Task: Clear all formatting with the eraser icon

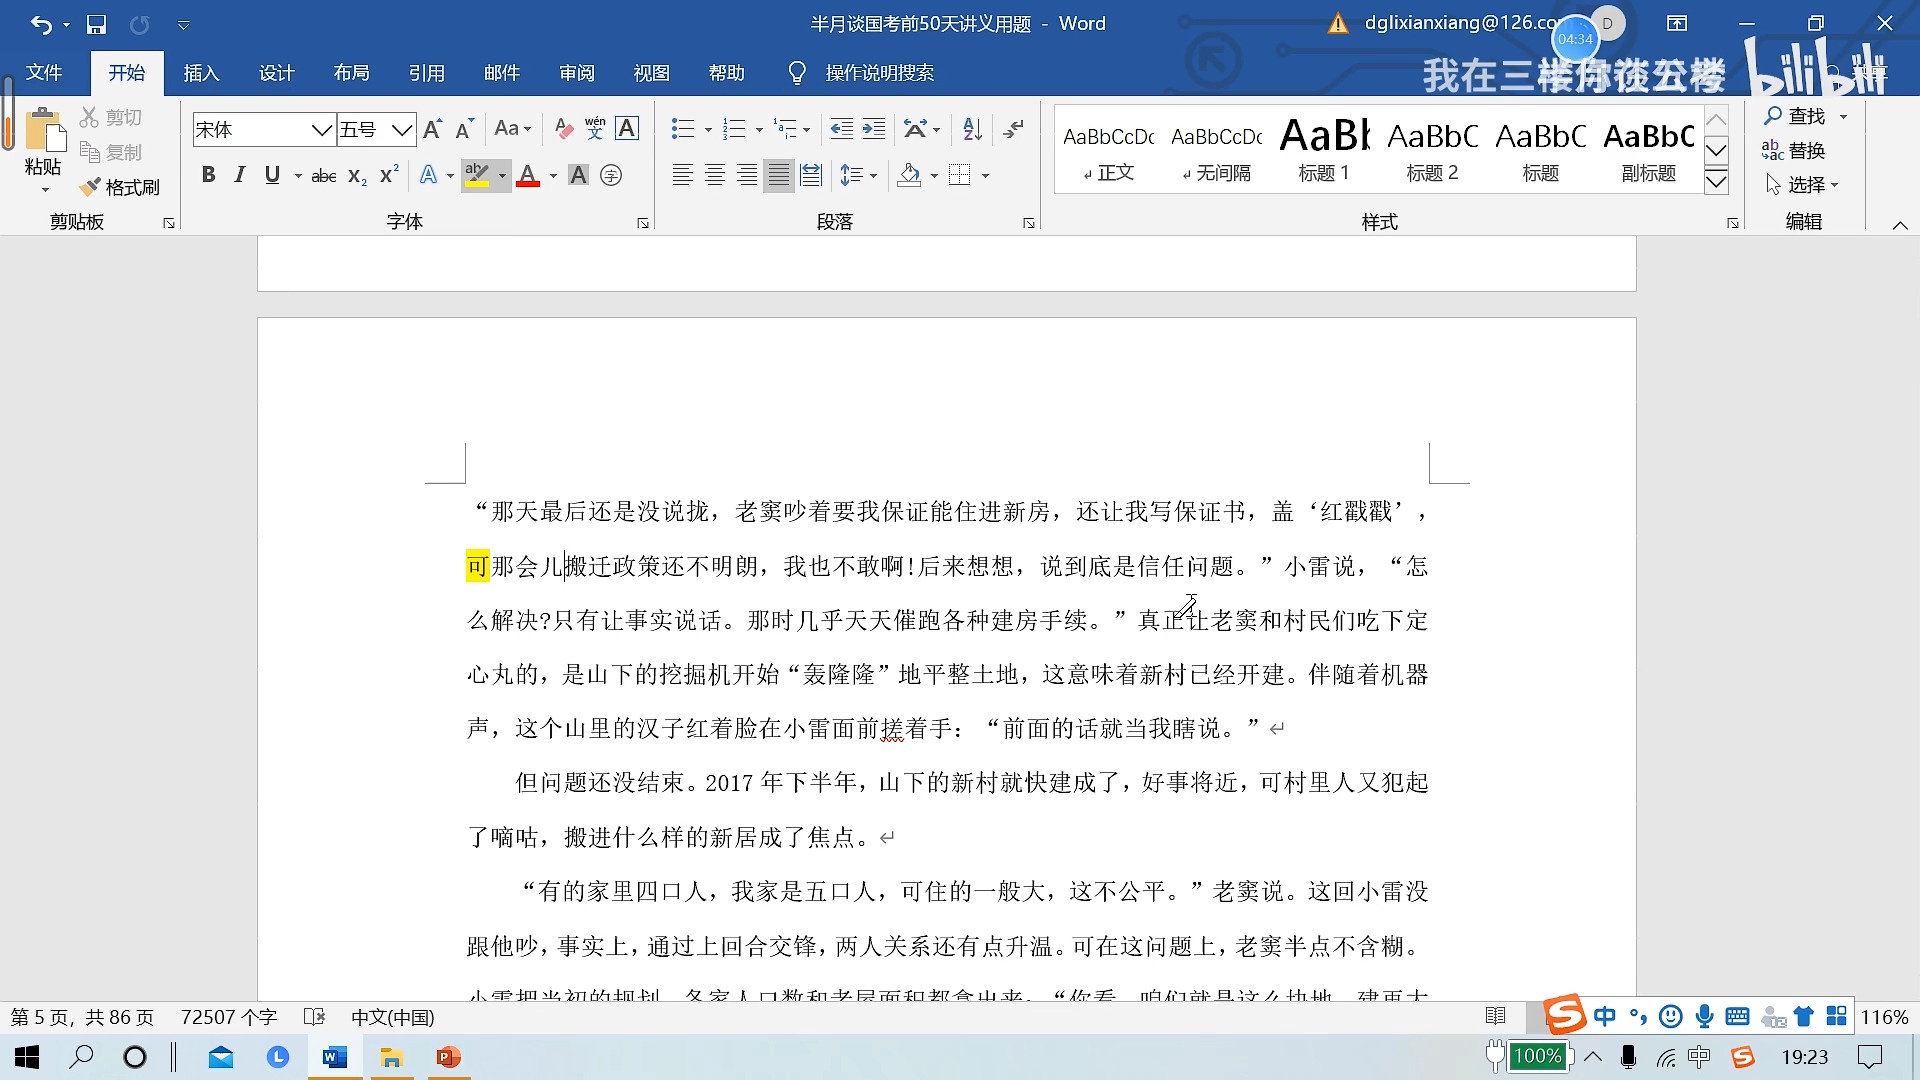Action: (x=564, y=129)
